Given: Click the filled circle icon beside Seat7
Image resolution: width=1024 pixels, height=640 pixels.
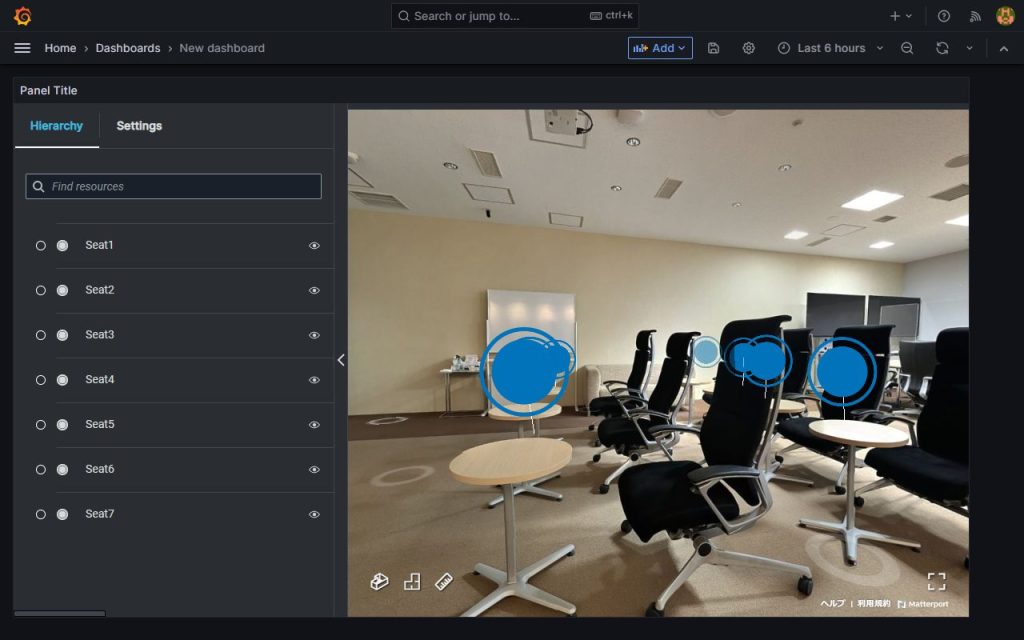Looking at the screenshot, I should pos(62,515).
